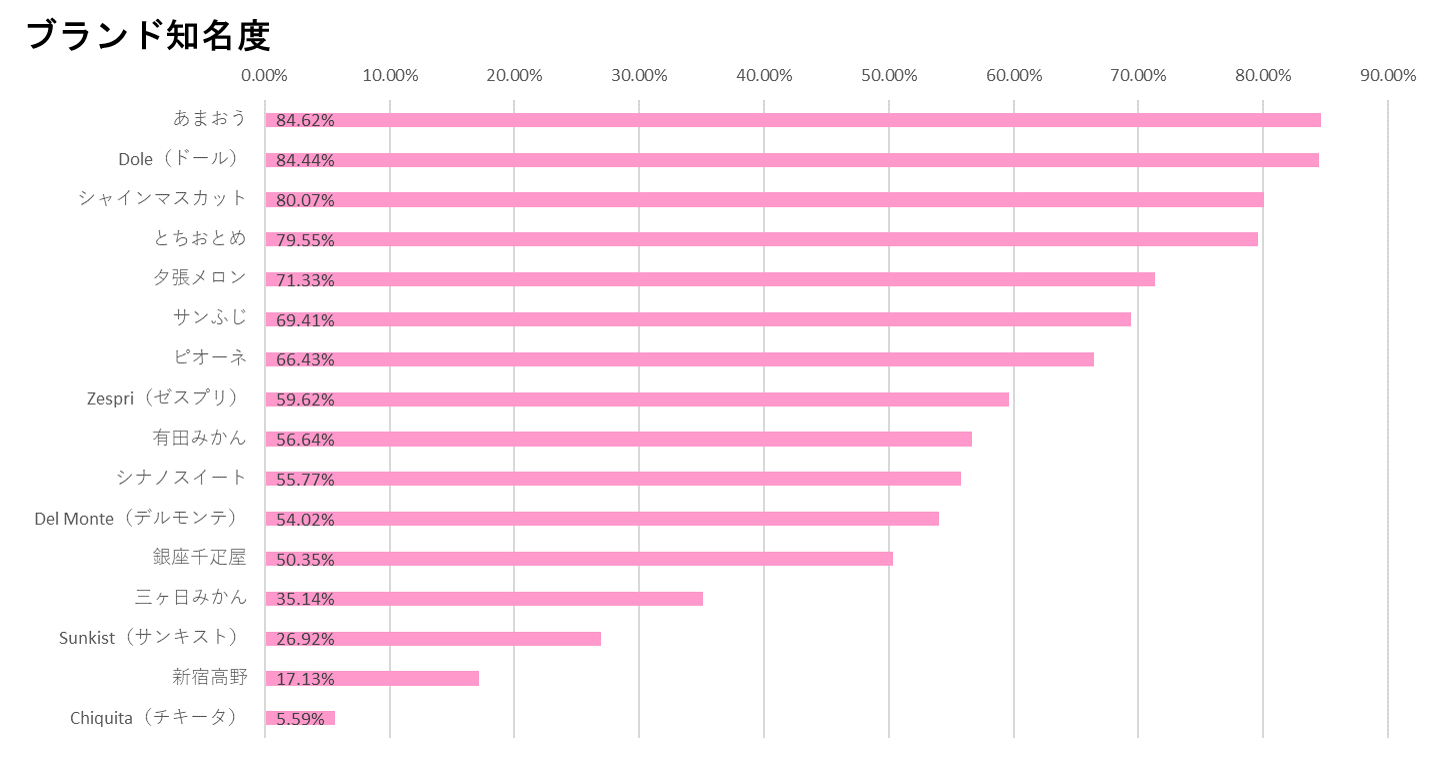Select the 79.55% data label

[x=305, y=240]
